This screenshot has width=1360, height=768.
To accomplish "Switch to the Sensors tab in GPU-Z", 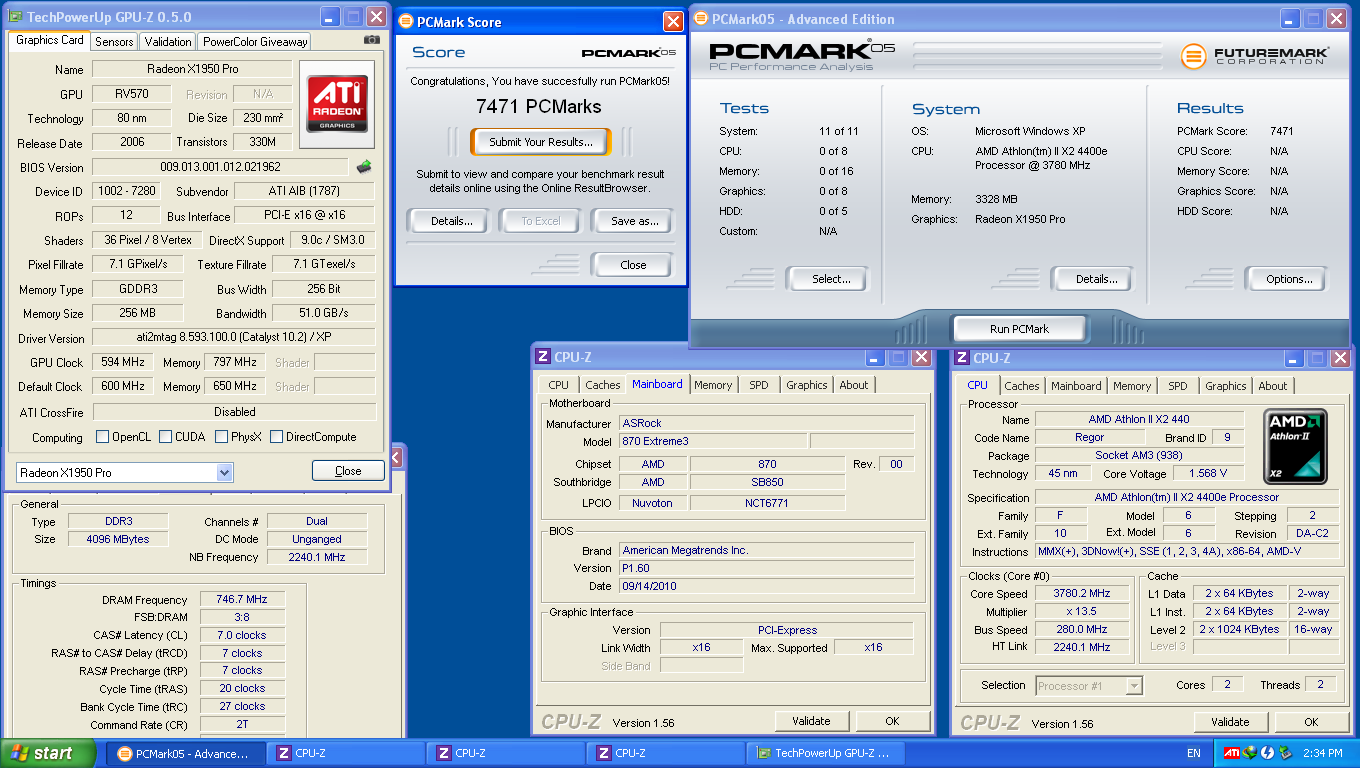I will [114, 42].
